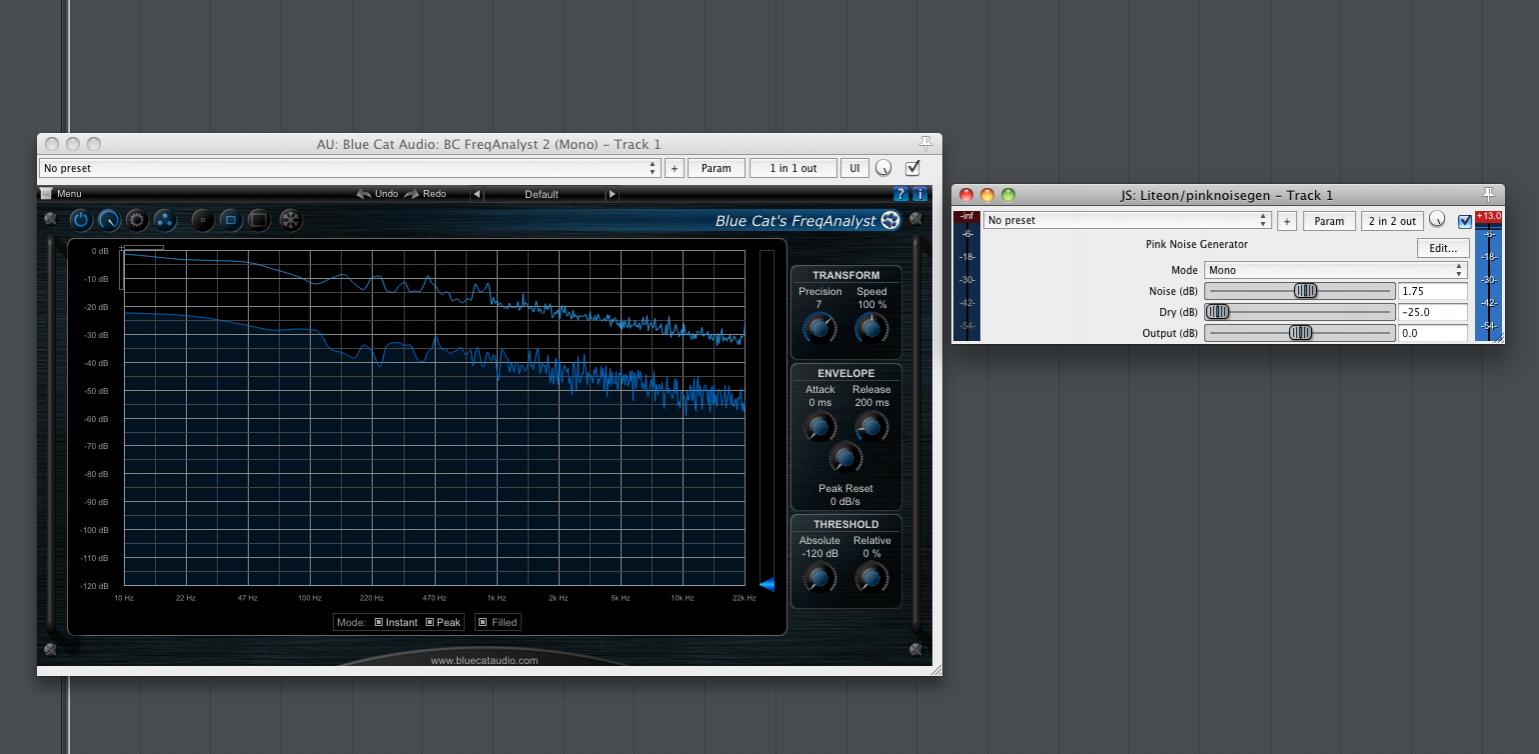
Task: Click the wet/dry knob in FreqAnalyst header
Action: [884, 168]
